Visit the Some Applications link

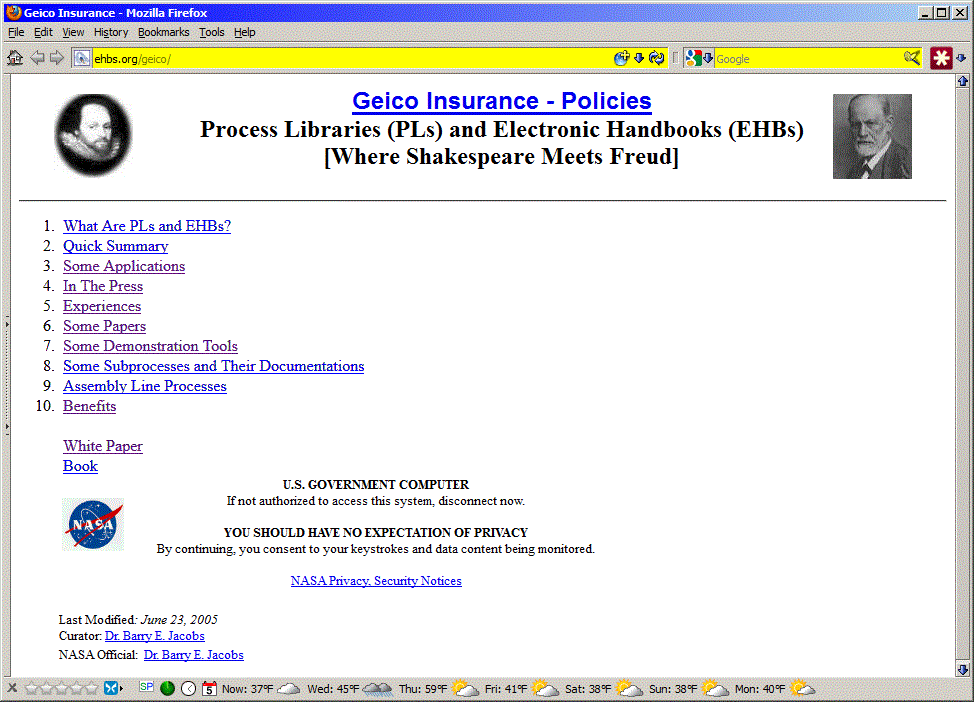[x=124, y=266]
